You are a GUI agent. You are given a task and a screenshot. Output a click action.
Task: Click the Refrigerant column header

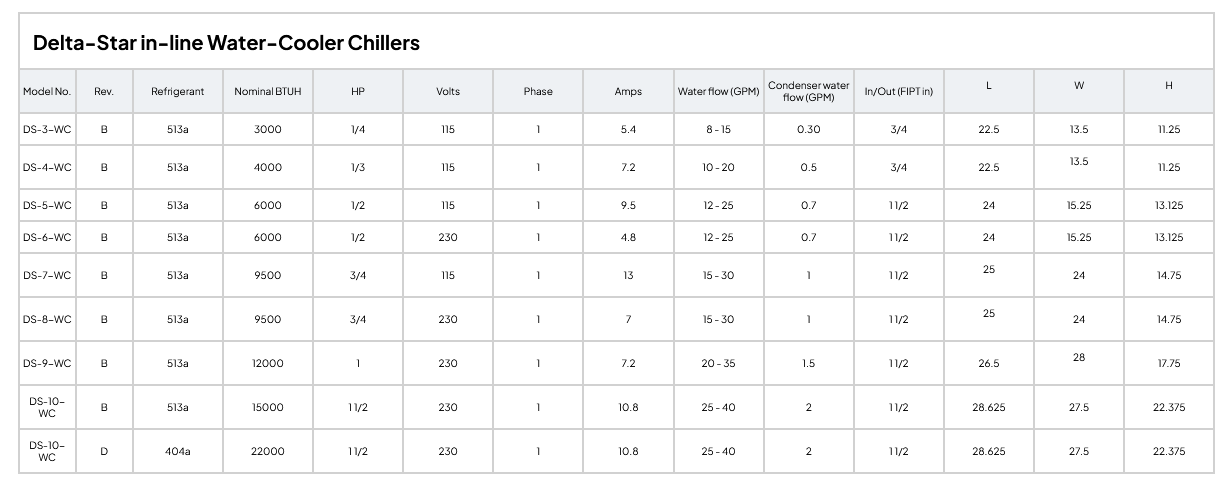coord(178,92)
